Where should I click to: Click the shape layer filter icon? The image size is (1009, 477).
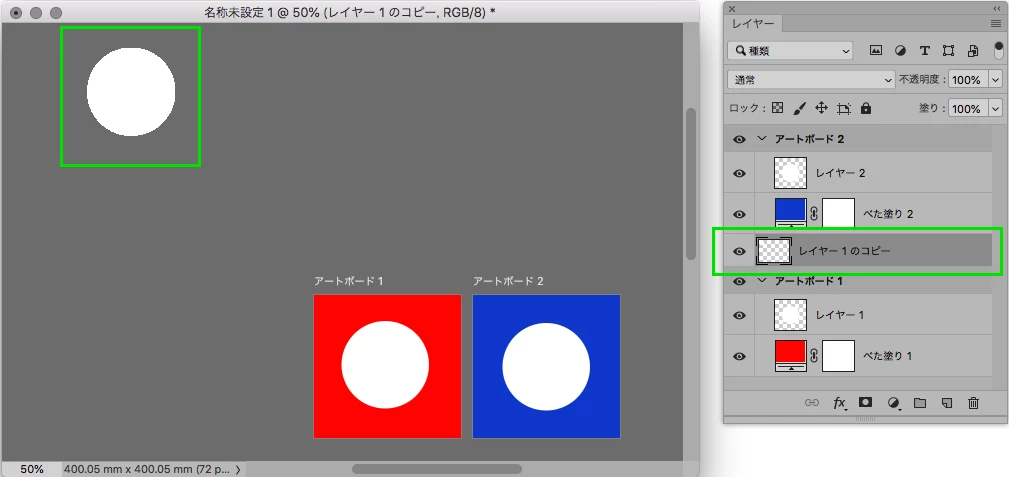[x=949, y=50]
